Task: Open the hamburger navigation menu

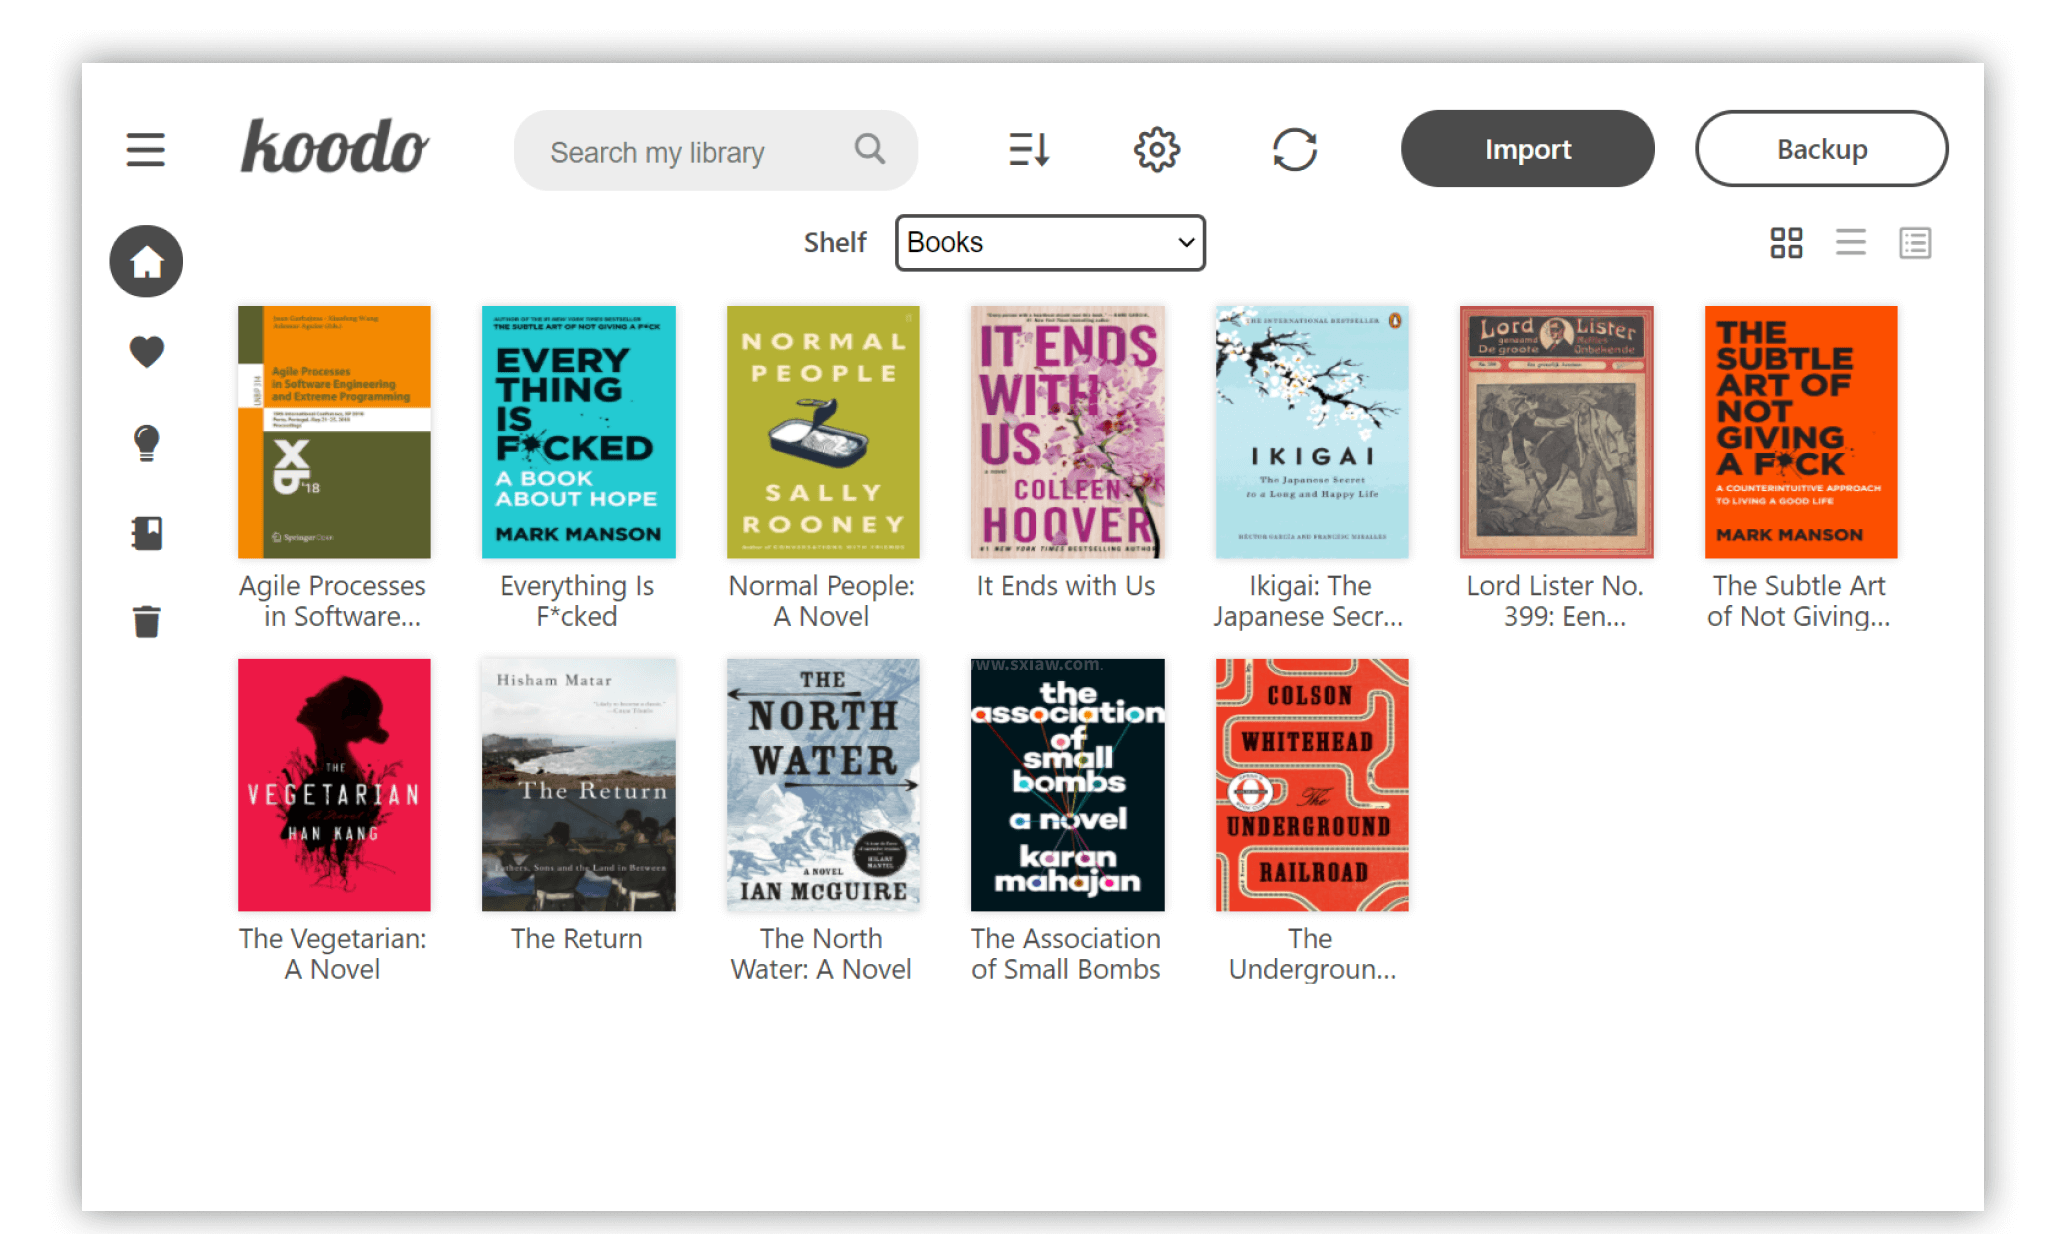Action: pyautogui.click(x=145, y=148)
